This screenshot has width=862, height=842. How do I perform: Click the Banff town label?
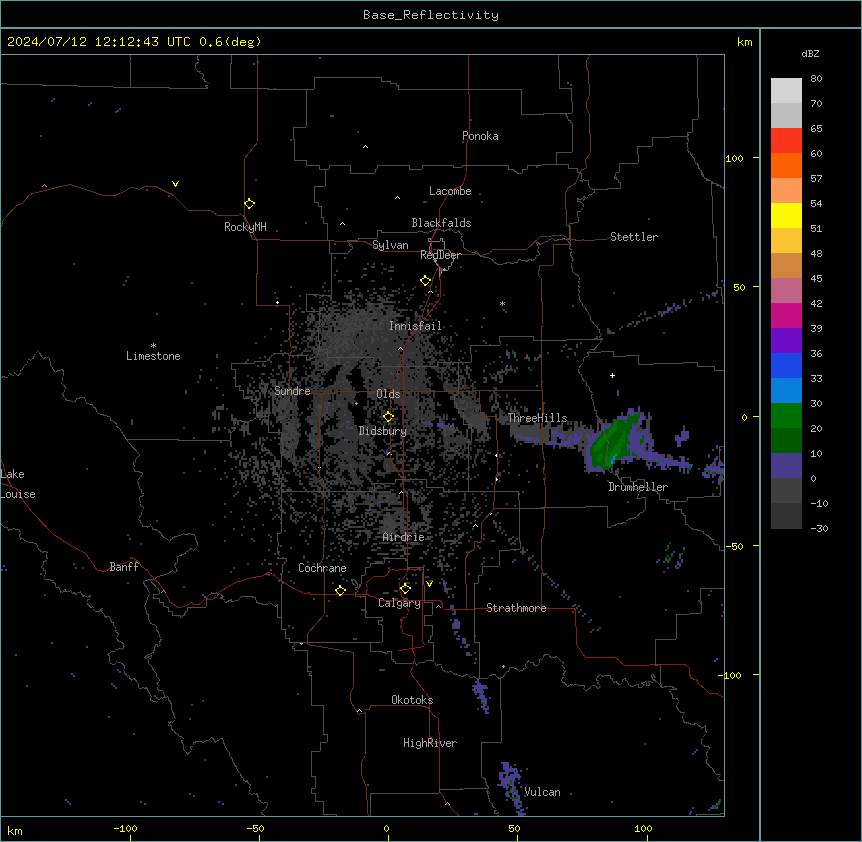click(x=124, y=567)
